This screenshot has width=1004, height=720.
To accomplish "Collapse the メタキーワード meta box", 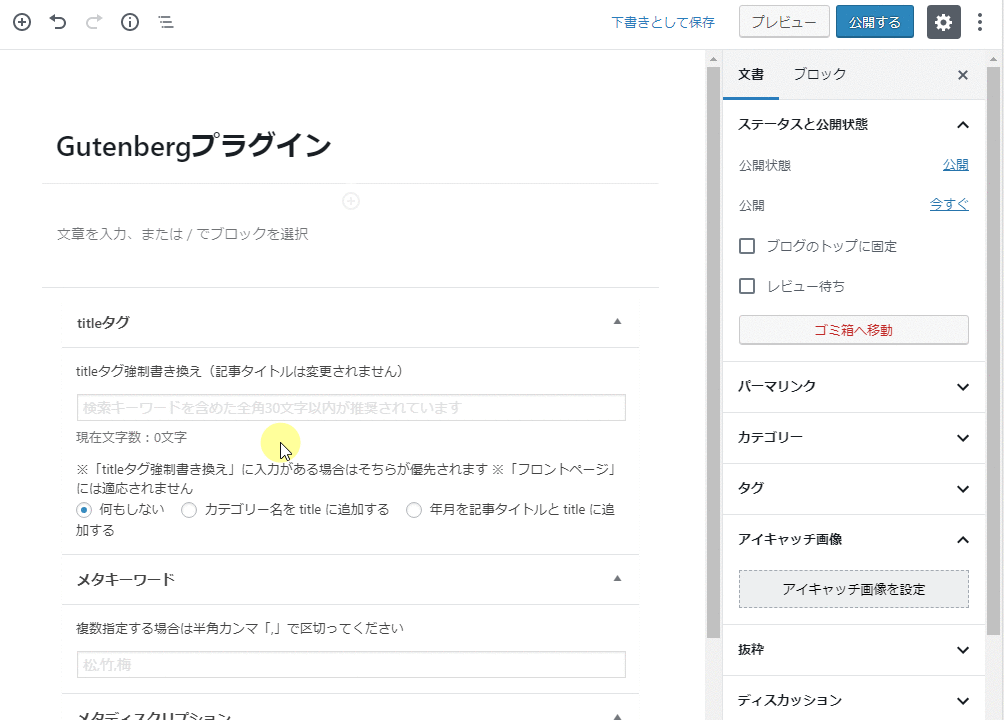I will coord(617,578).
